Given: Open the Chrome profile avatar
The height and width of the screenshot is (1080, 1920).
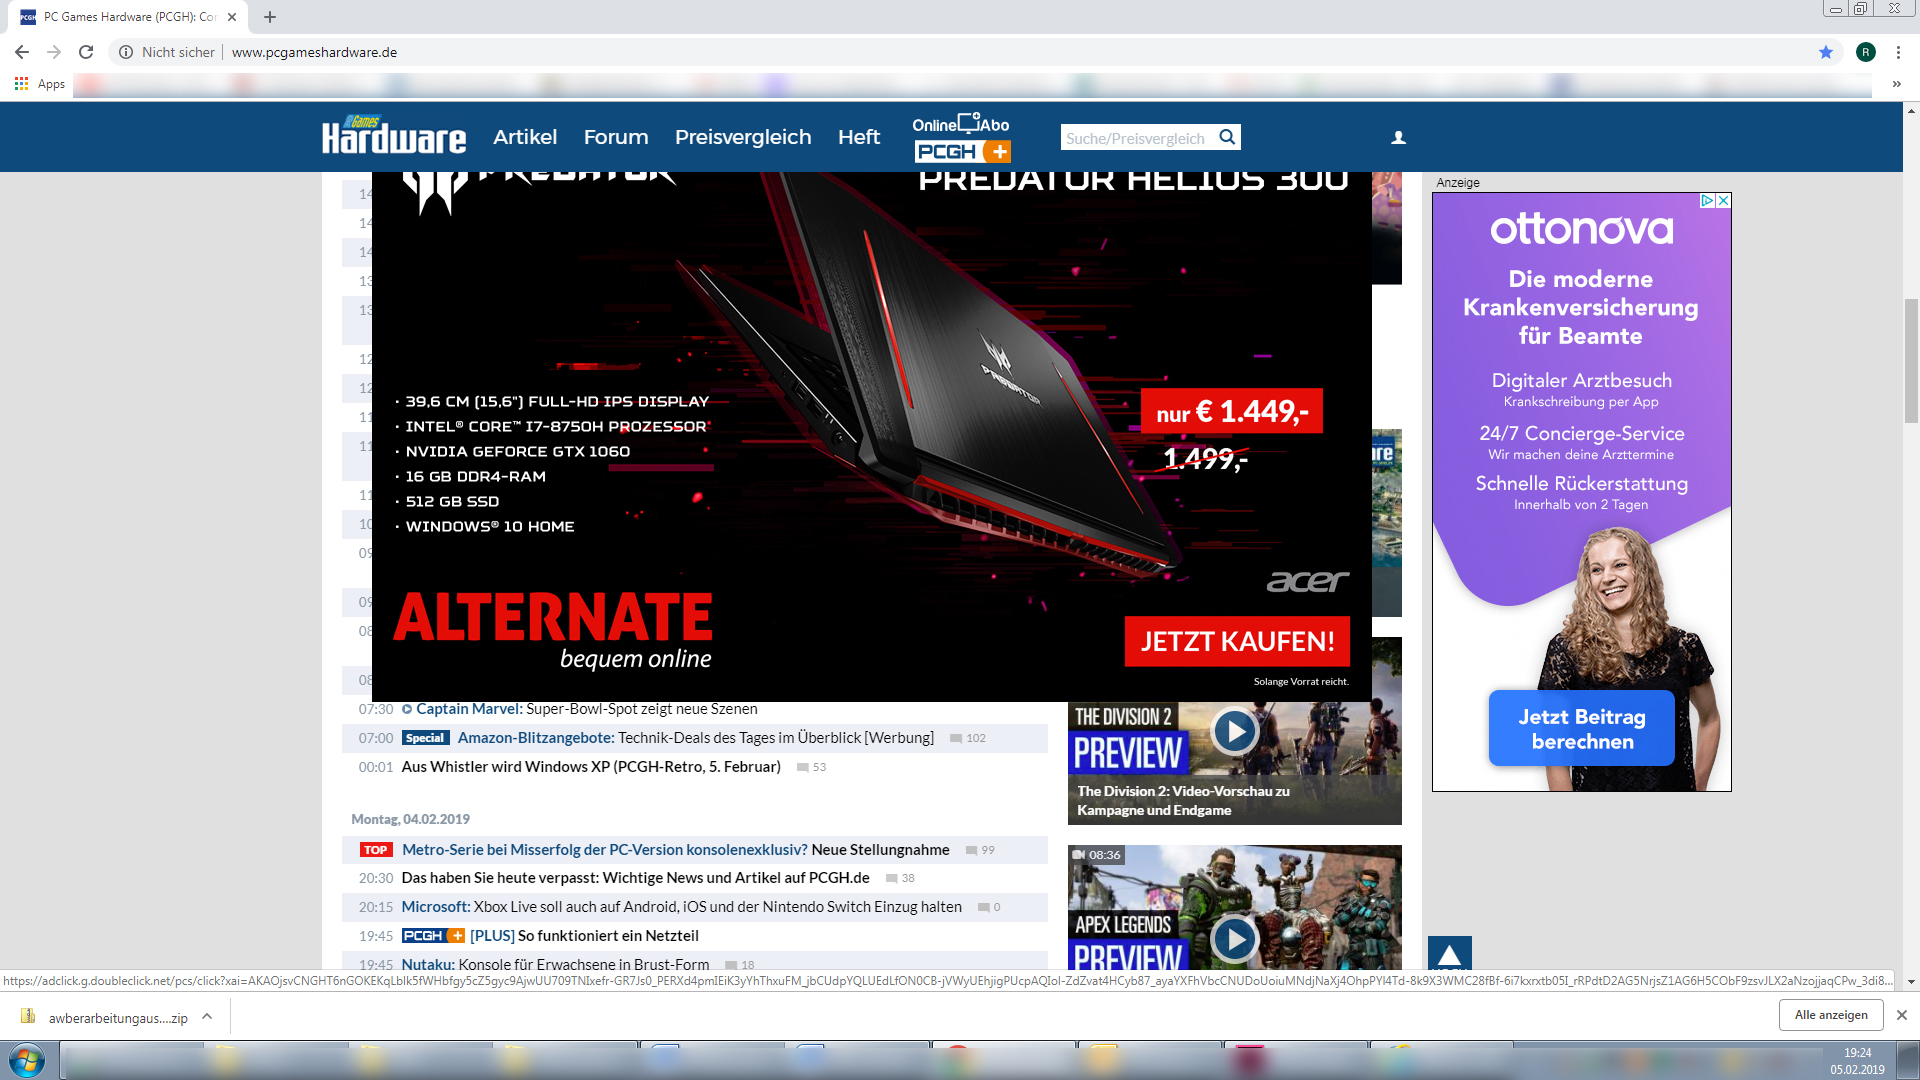Looking at the screenshot, I should (x=1866, y=52).
